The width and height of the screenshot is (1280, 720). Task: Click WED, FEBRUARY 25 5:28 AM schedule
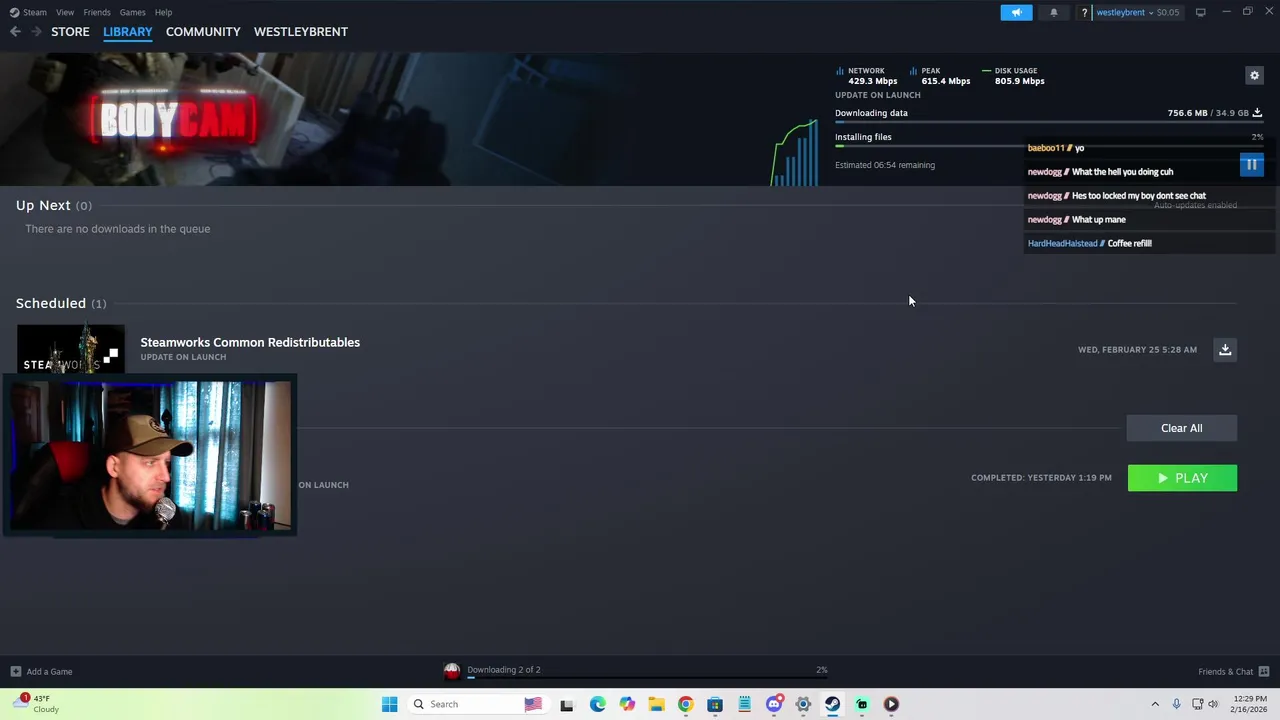tap(1137, 350)
